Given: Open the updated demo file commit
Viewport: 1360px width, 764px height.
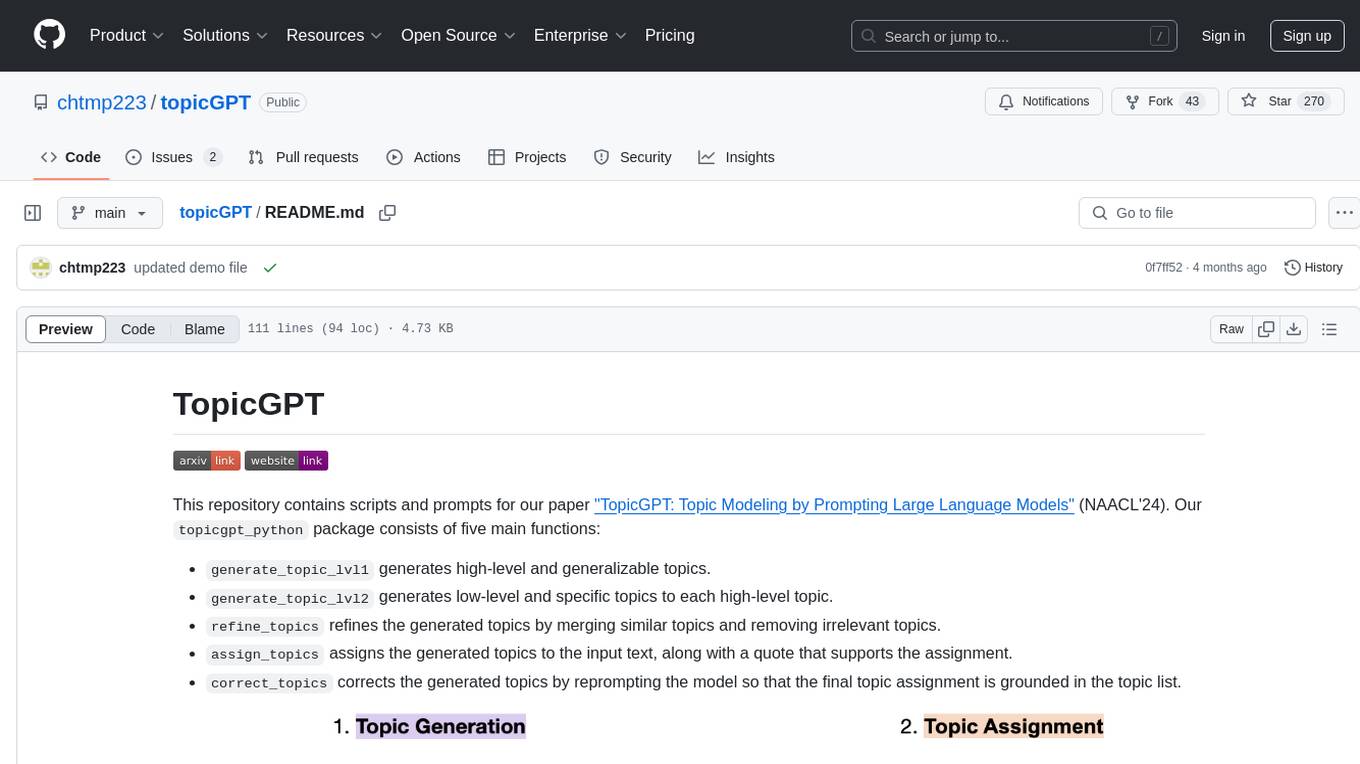Looking at the screenshot, I should pos(190,268).
